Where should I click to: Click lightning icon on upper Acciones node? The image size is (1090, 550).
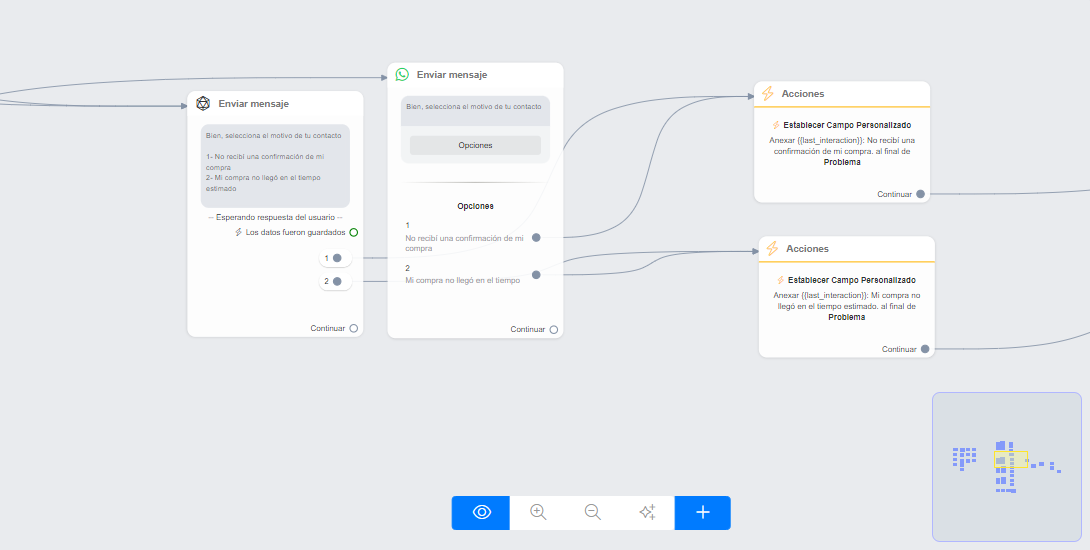click(768, 94)
